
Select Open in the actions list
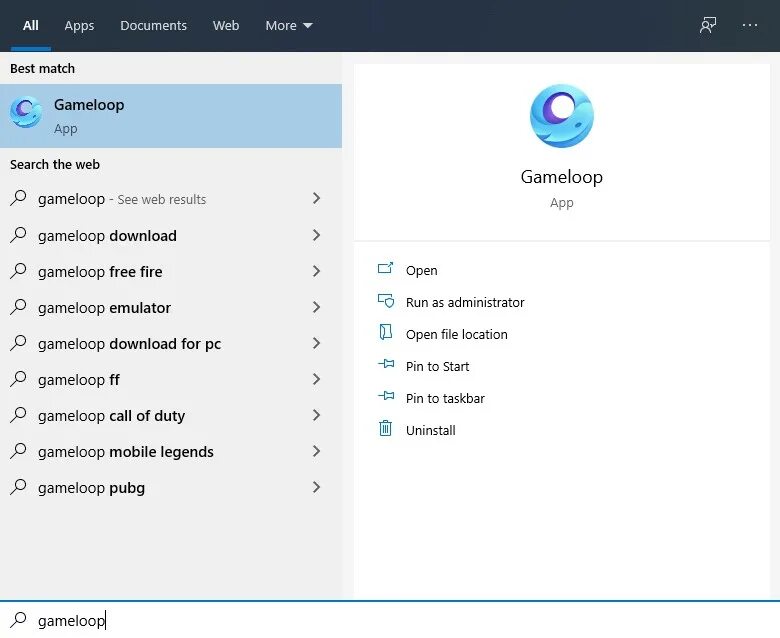point(421,271)
